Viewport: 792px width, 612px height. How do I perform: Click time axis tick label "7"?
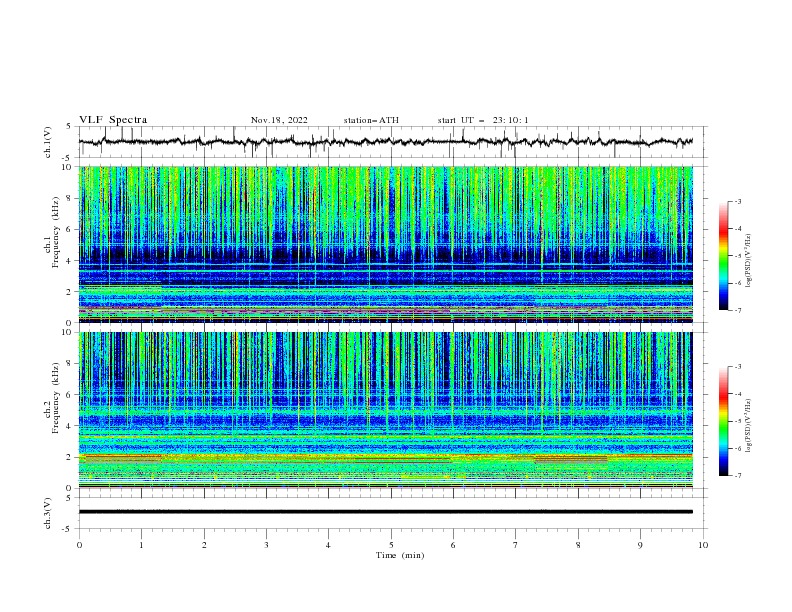(x=516, y=545)
